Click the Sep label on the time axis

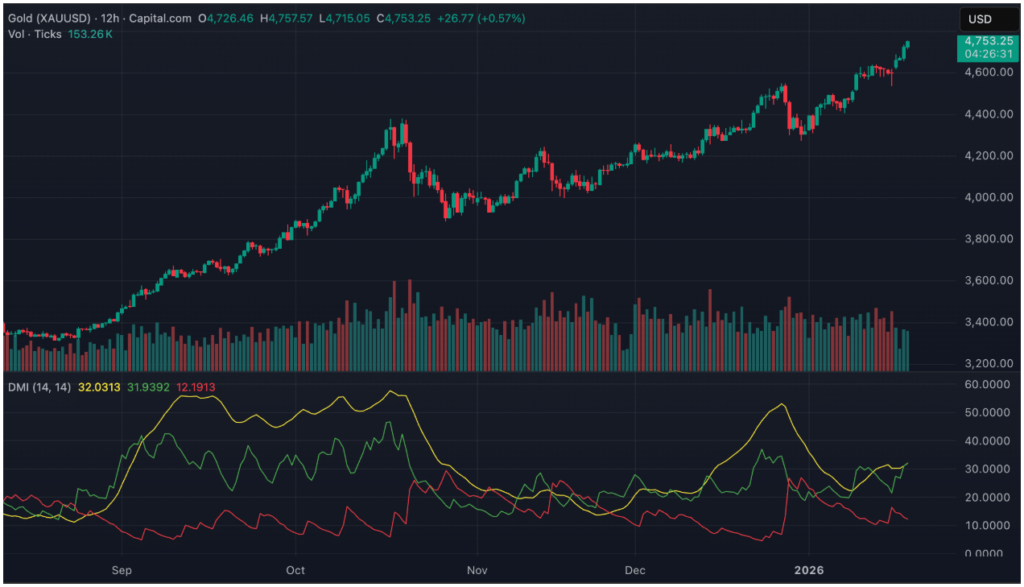click(x=123, y=570)
